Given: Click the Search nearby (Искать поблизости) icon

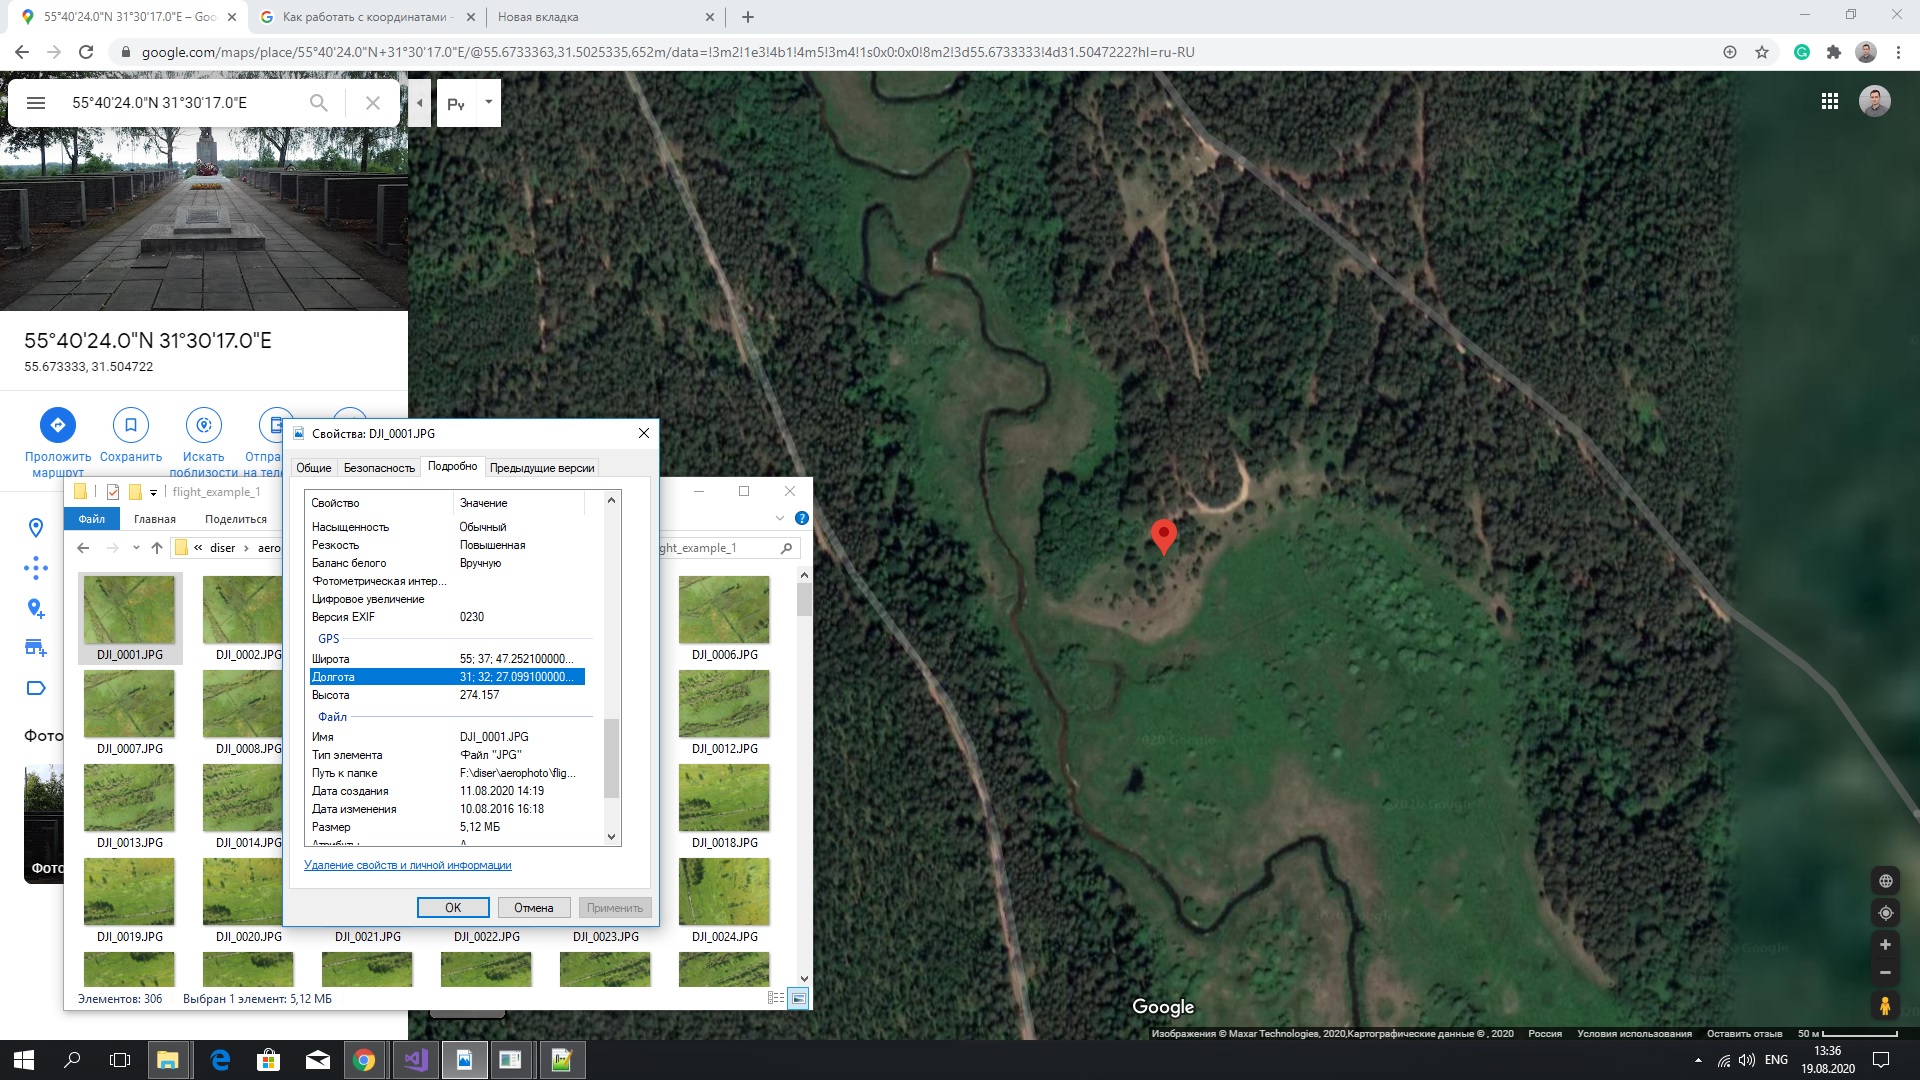Looking at the screenshot, I should pyautogui.click(x=203, y=425).
